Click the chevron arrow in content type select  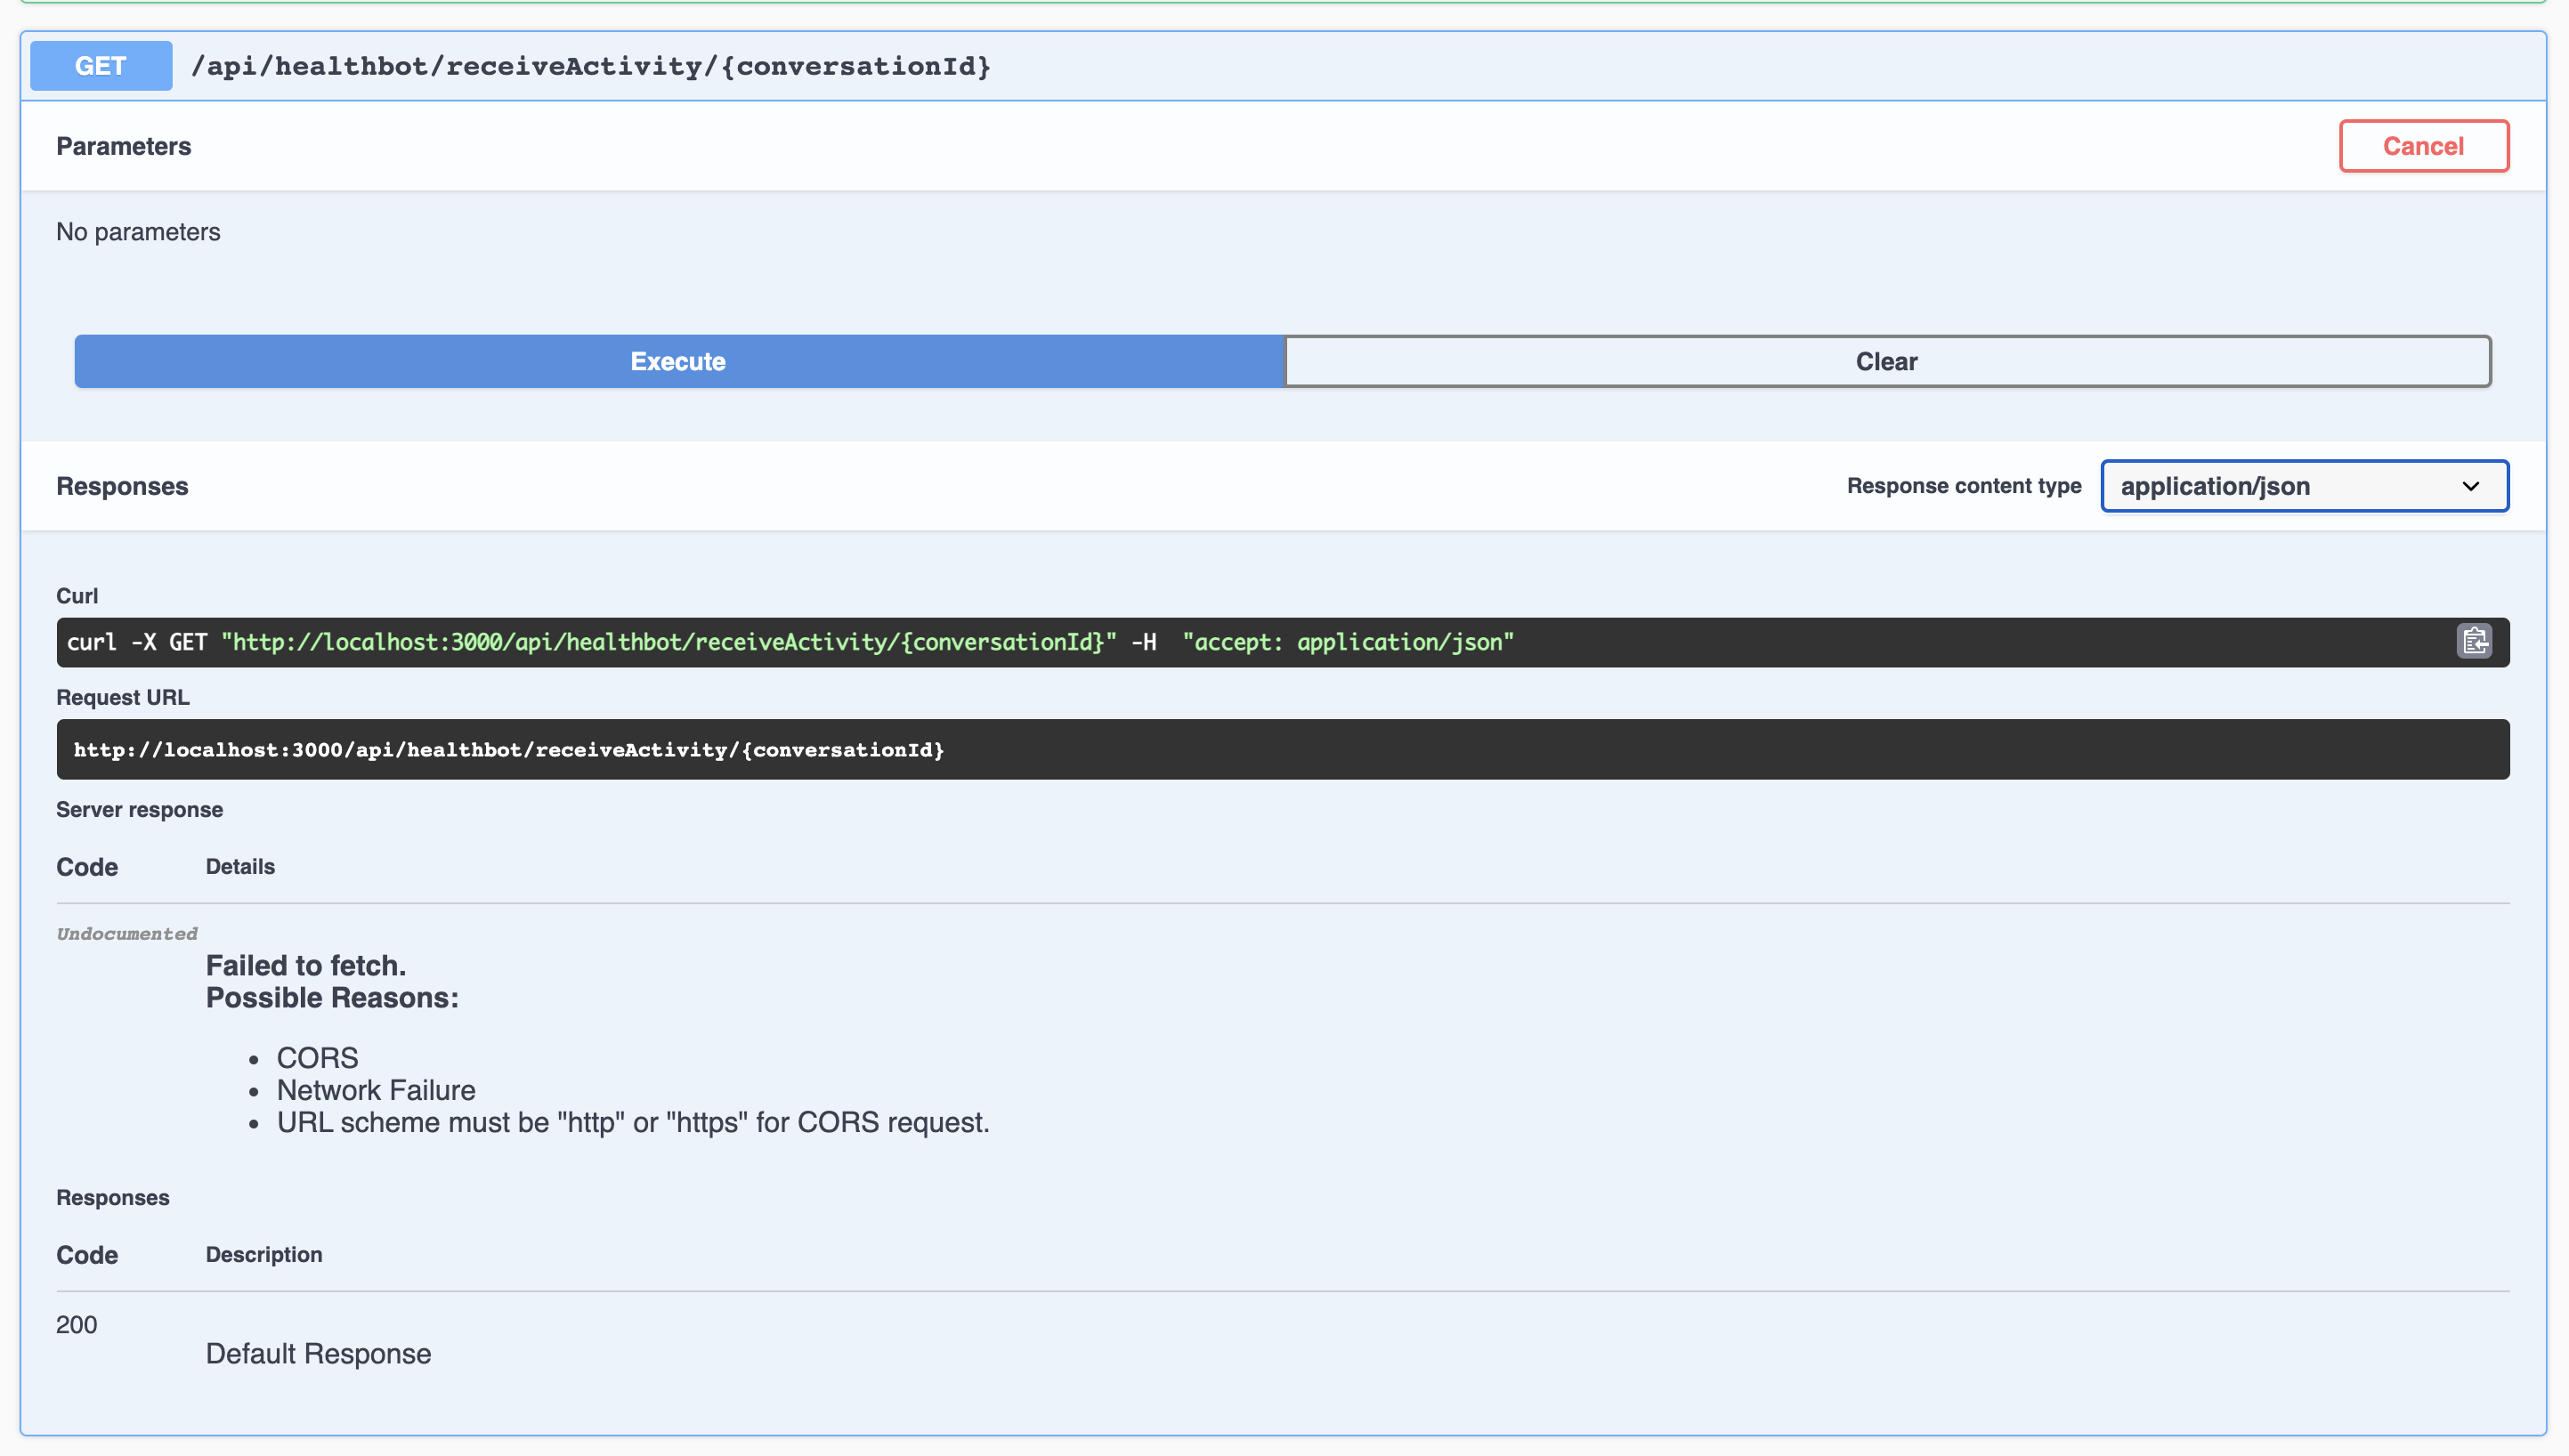[2470, 486]
